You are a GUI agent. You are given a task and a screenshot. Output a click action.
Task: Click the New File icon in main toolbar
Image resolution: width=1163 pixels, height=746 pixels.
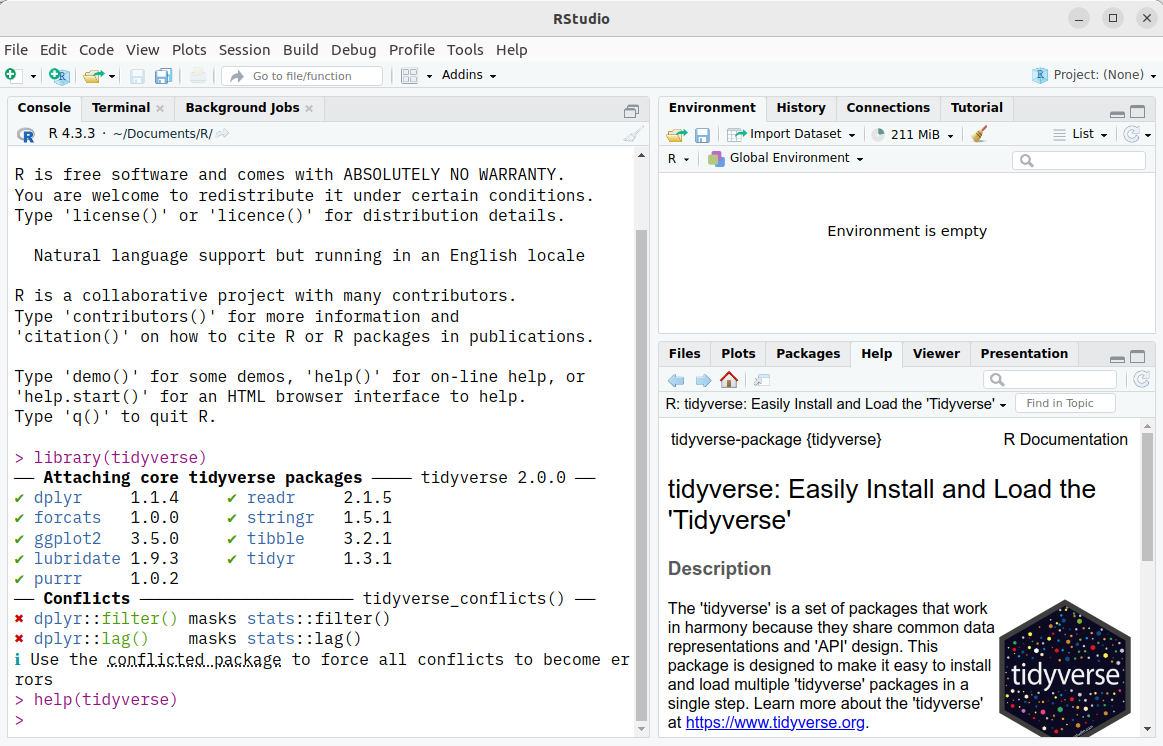pyautogui.click(x=11, y=75)
